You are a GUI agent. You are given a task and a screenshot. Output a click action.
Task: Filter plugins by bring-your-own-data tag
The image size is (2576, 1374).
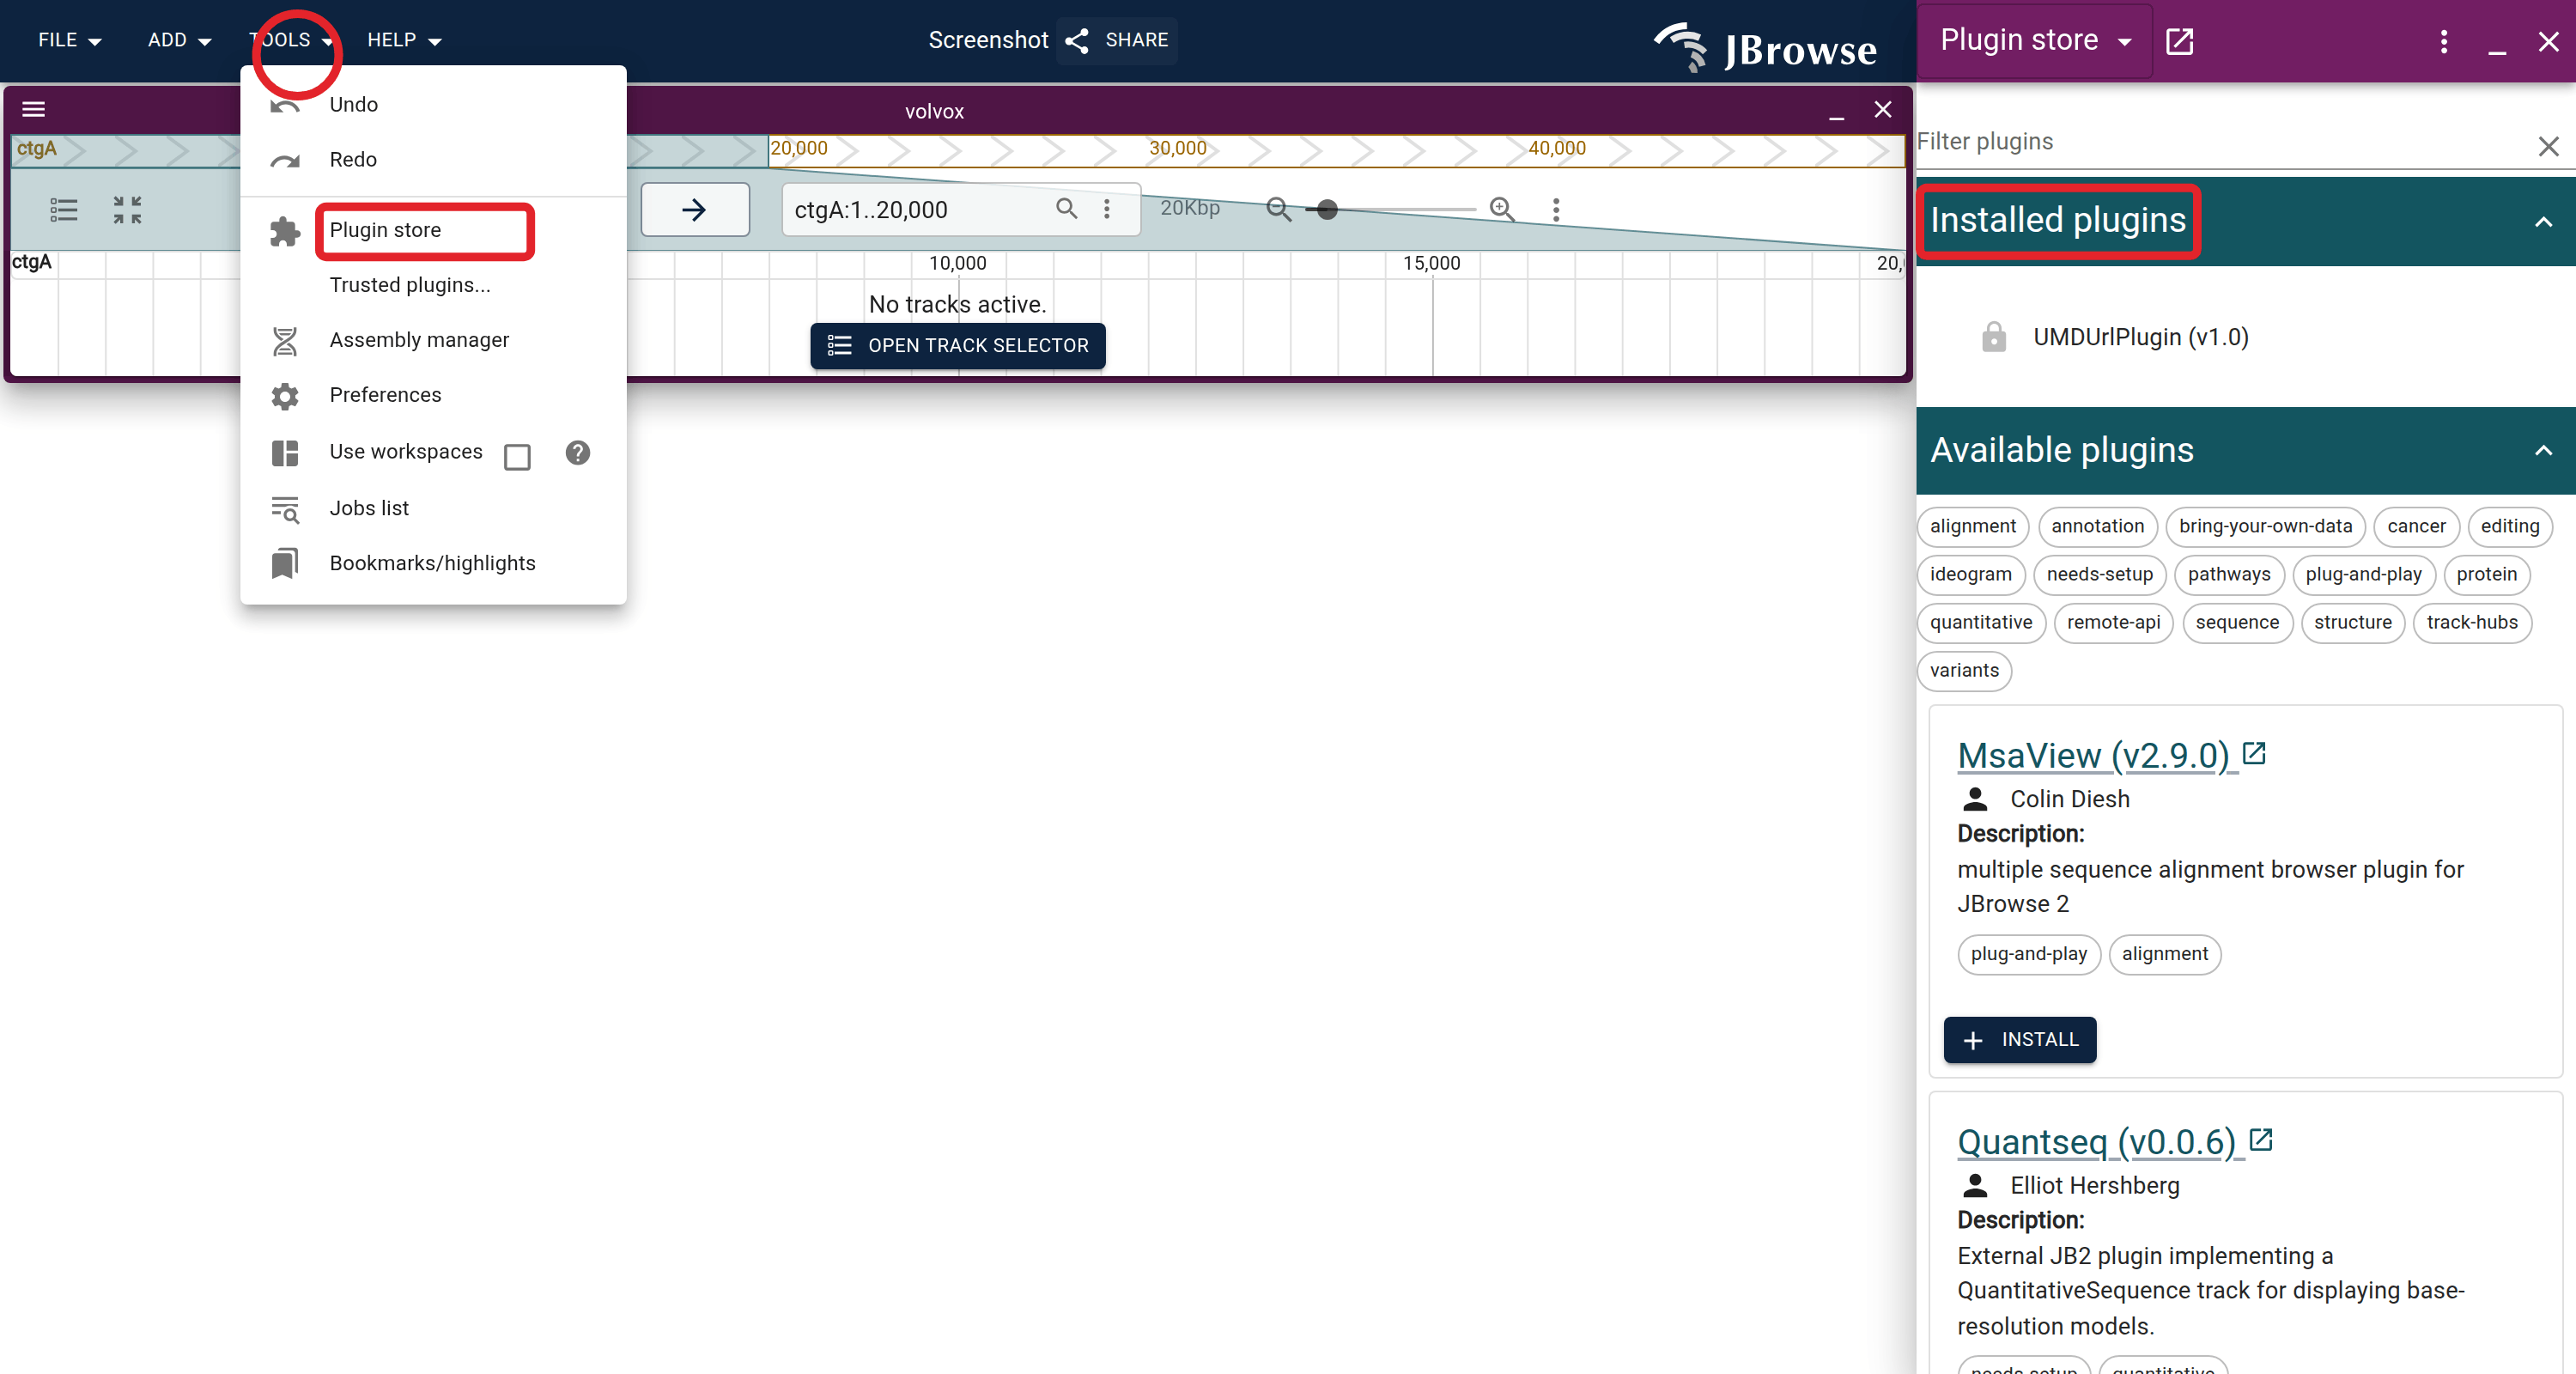pyautogui.click(x=2265, y=526)
